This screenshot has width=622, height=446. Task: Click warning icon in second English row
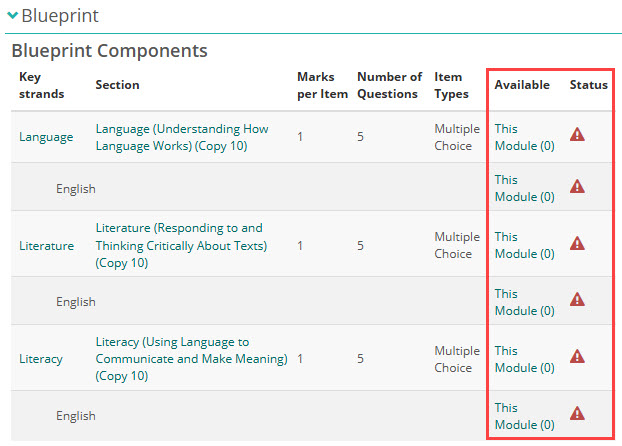pos(577,299)
